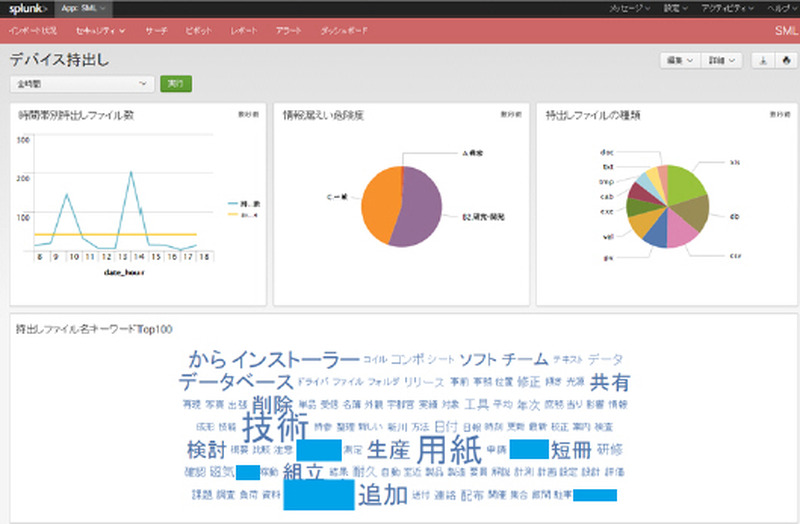This screenshot has width=800, height=524.
Task: Click the print dashboard icon
Action: click(785, 60)
